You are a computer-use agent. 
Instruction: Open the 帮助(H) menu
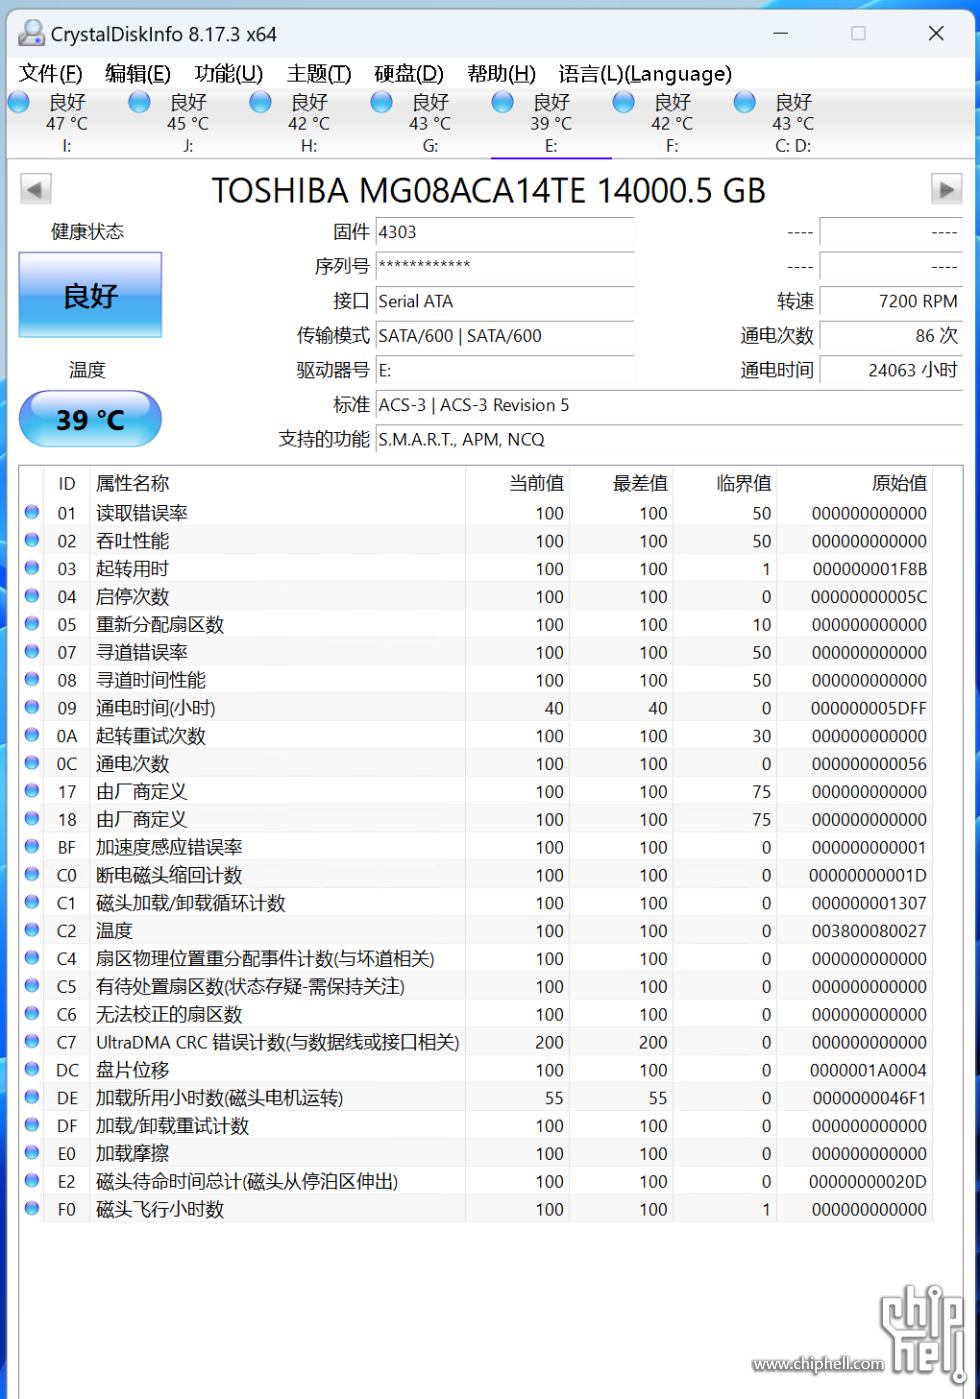point(501,73)
